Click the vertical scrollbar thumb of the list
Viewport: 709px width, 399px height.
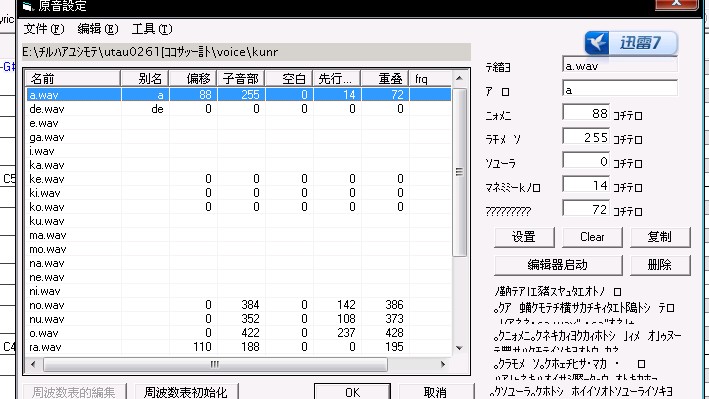pyautogui.click(x=459, y=172)
